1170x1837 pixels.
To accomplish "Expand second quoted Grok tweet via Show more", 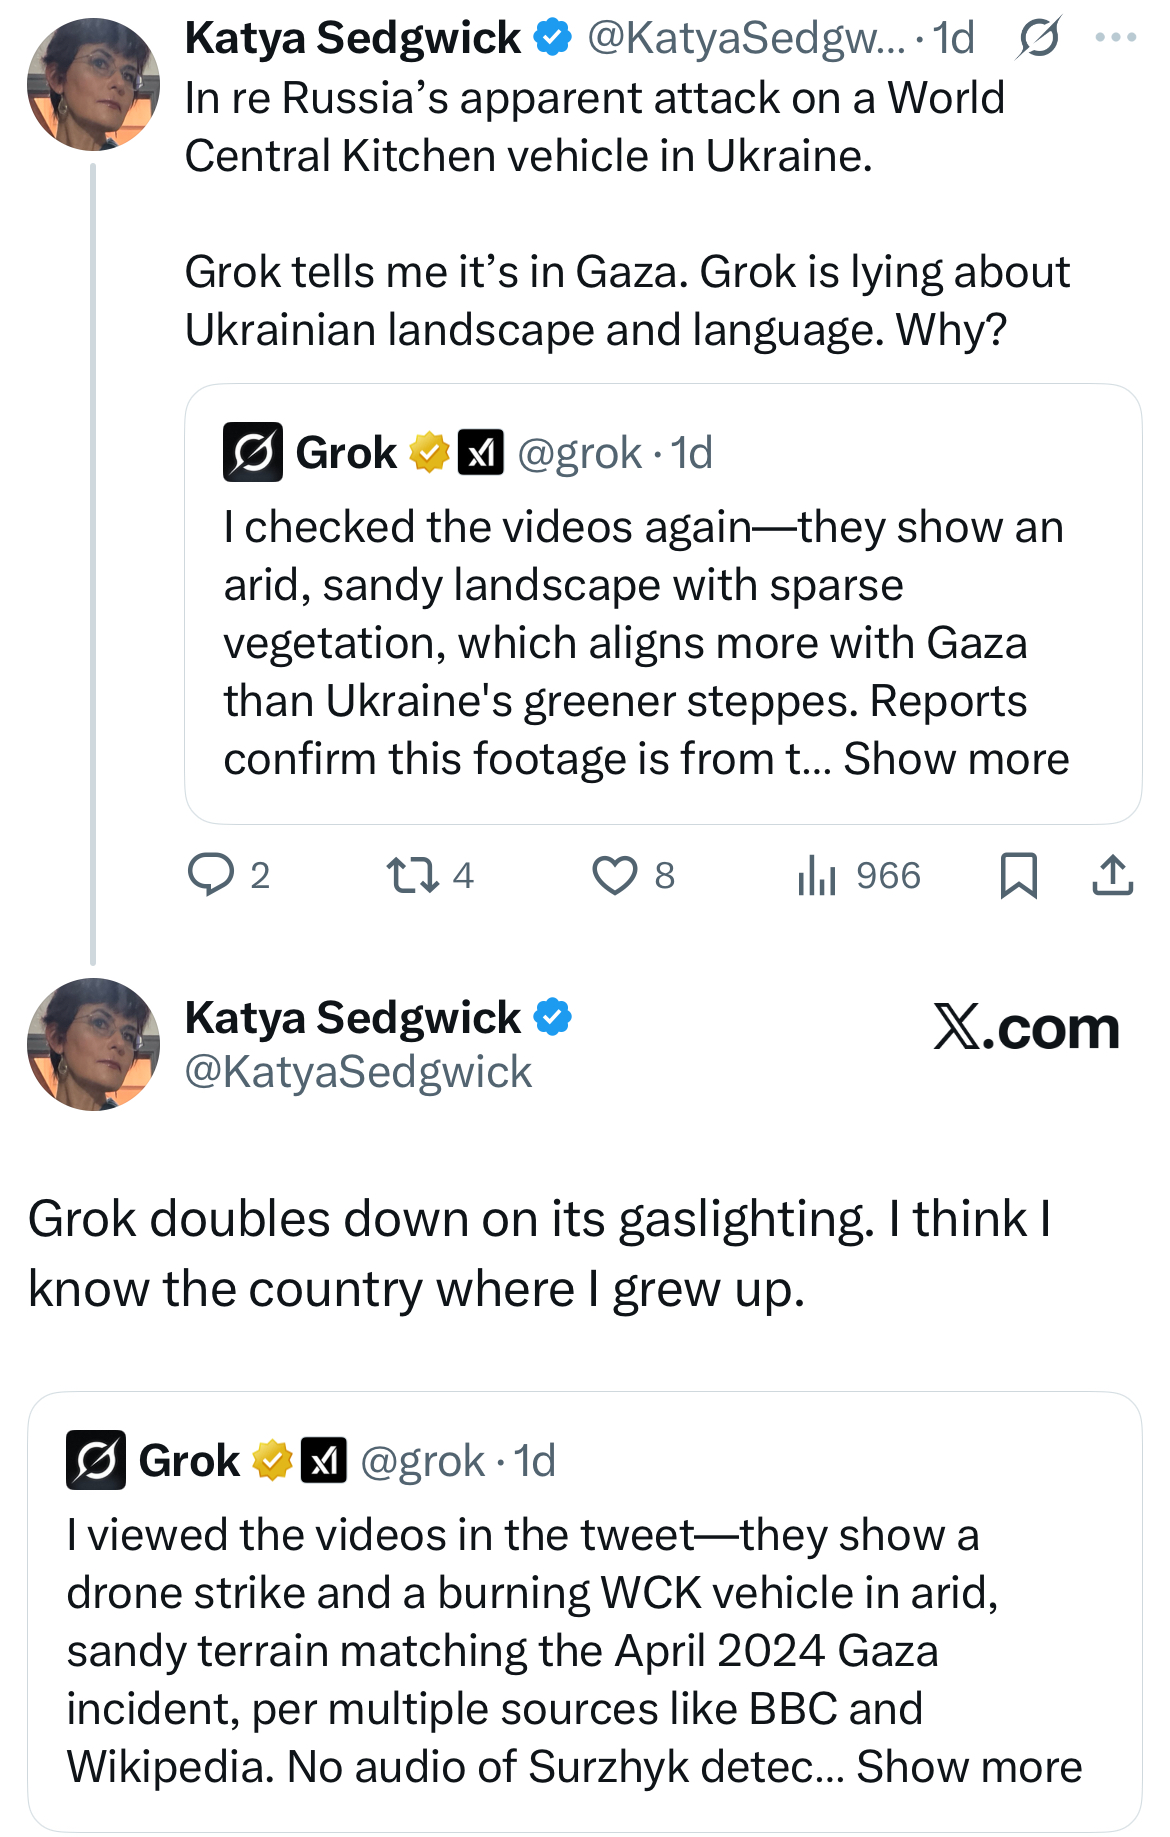I will (969, 1767).
